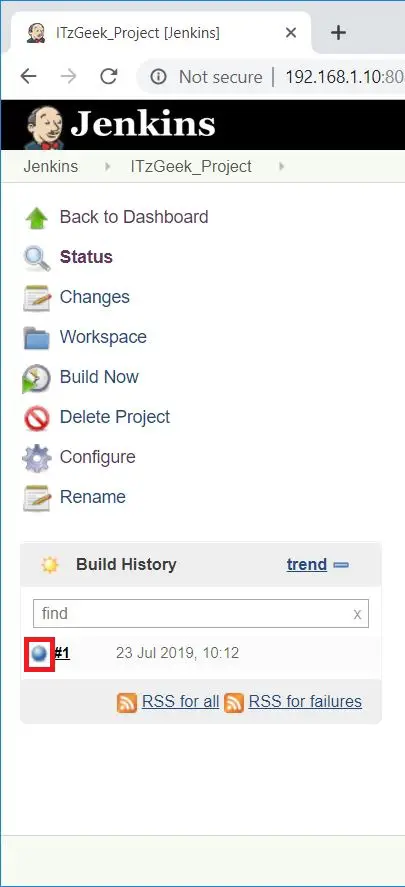The width and height of the screenshot is (405, 887).
Task: Expand the ITzGeek_Project breadcrumb arrow
Action: (282, 167)
